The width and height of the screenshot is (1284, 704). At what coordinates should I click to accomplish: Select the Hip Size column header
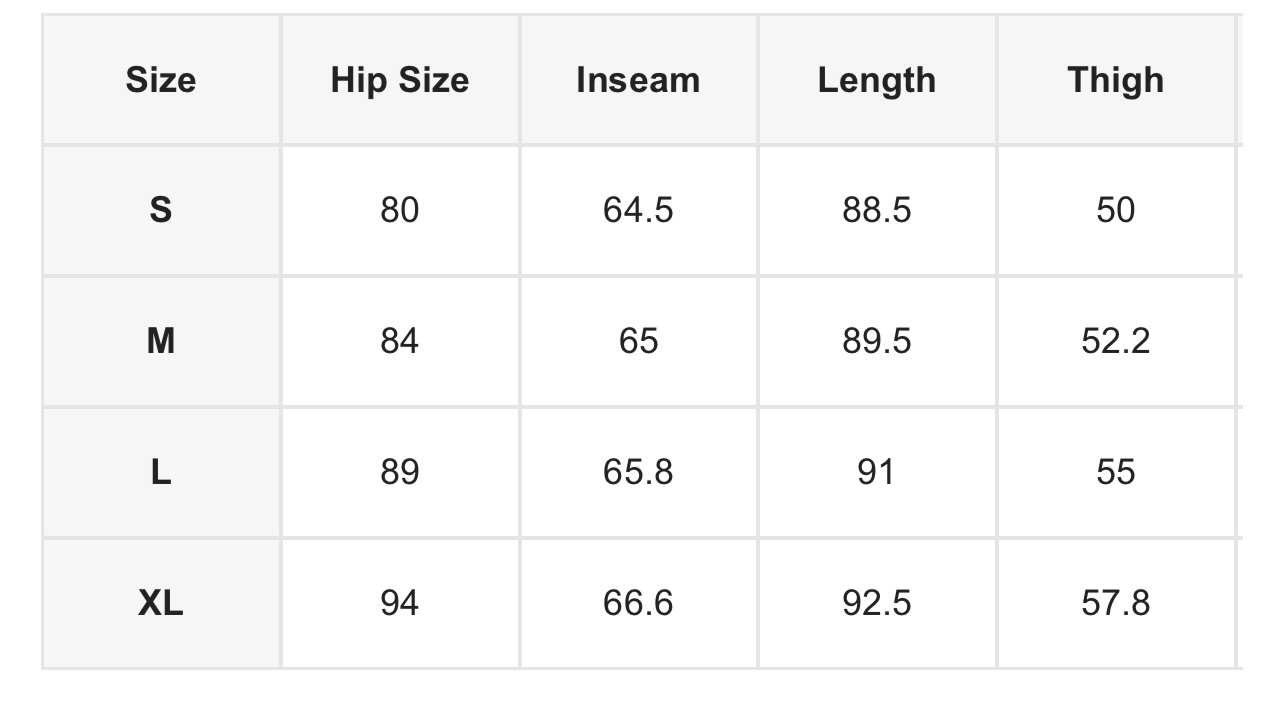[x=400, y=80]
